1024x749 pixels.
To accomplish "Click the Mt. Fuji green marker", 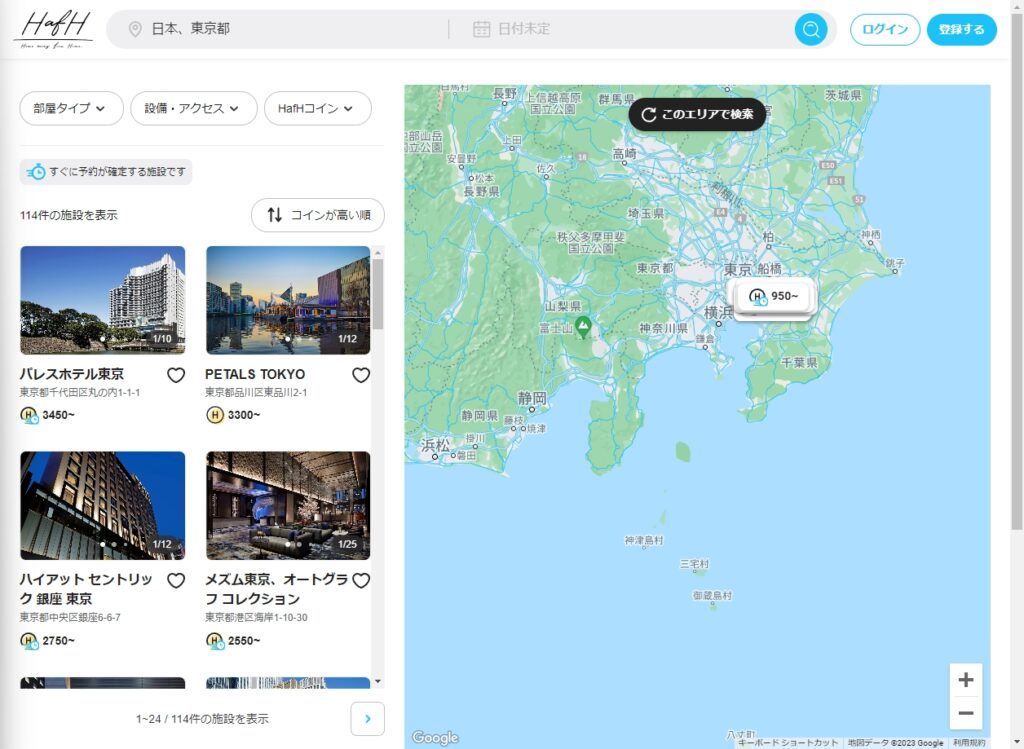I will 583,327.
